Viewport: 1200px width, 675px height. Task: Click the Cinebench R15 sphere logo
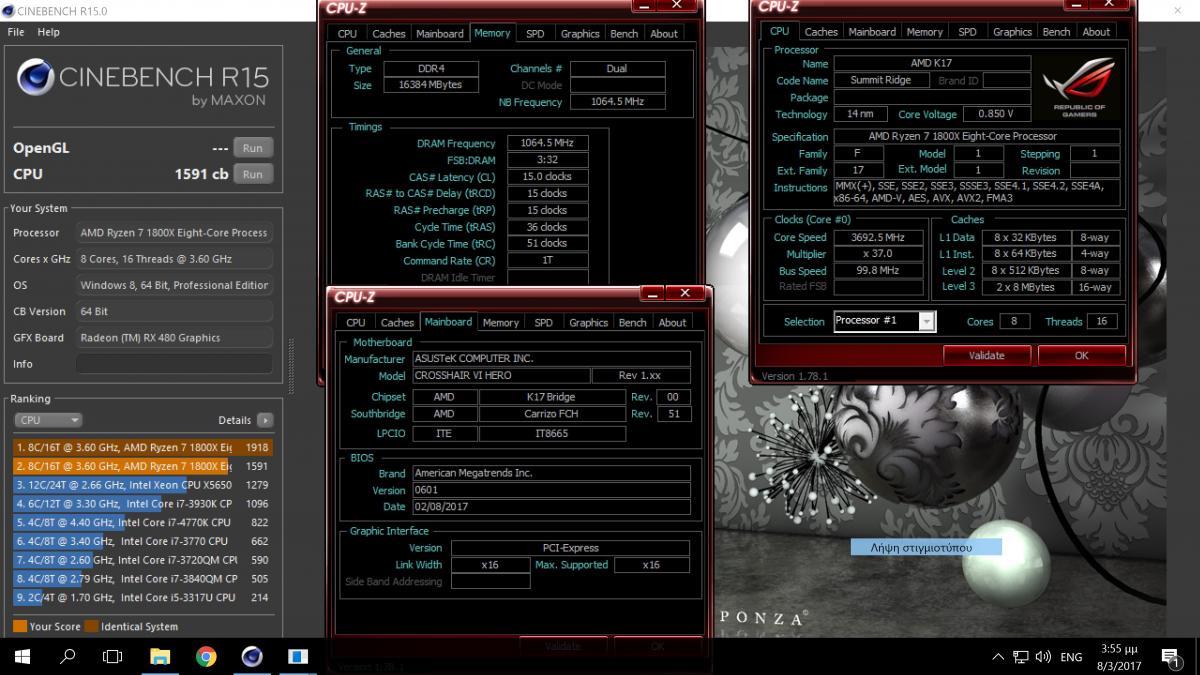click(x=35, y=79)
